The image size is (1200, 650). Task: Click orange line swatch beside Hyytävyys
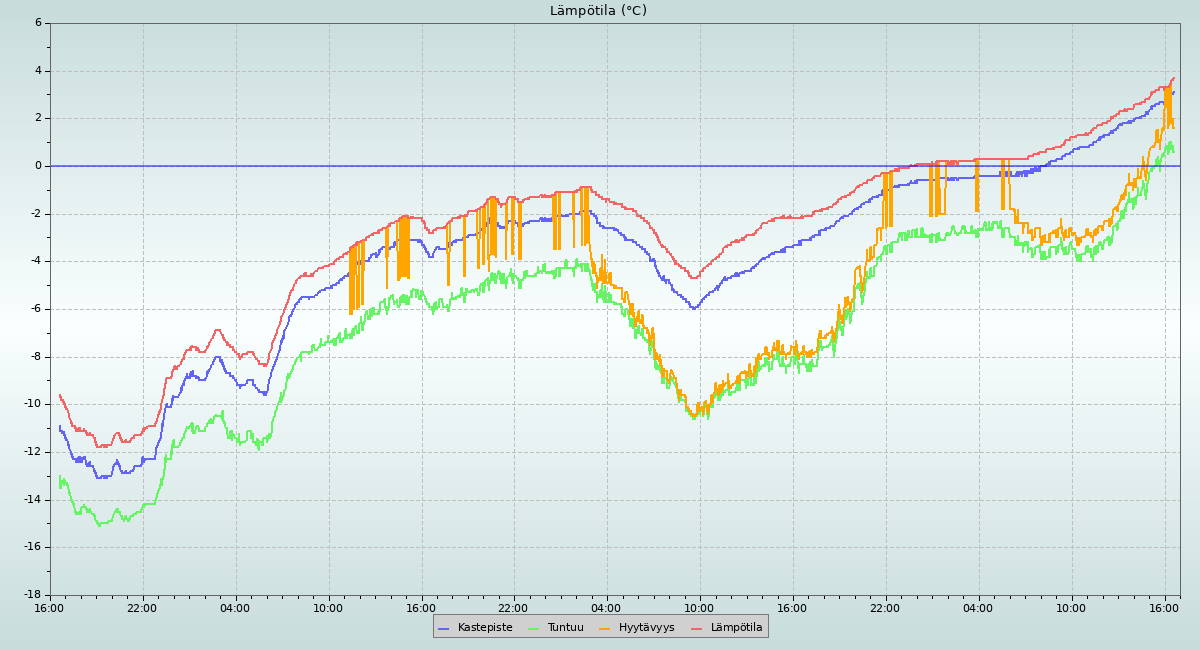pos(605,627)
